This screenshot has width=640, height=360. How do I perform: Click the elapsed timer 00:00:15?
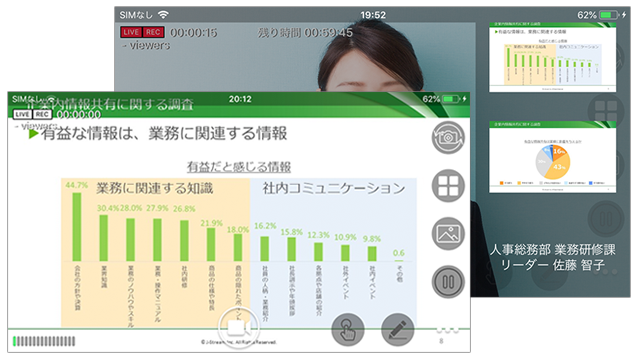click(x=193, y=33)
